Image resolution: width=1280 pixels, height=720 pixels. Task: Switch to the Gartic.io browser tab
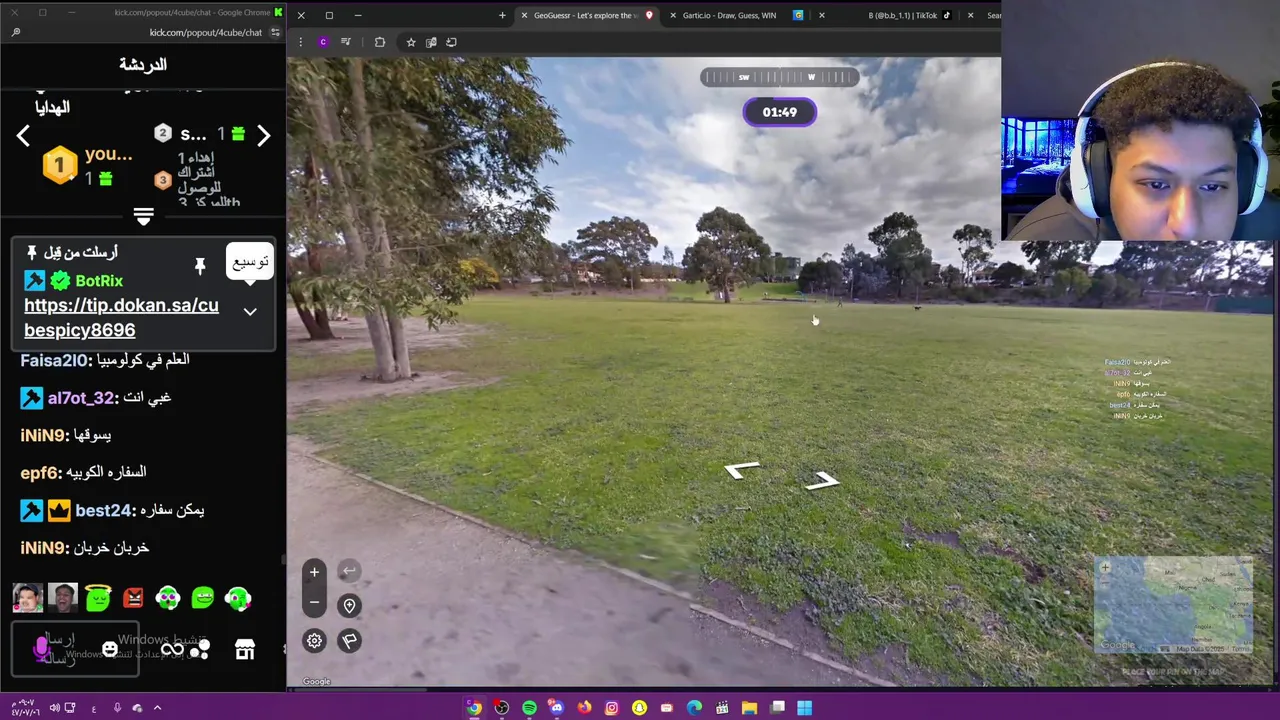click(x=738, y=15)
